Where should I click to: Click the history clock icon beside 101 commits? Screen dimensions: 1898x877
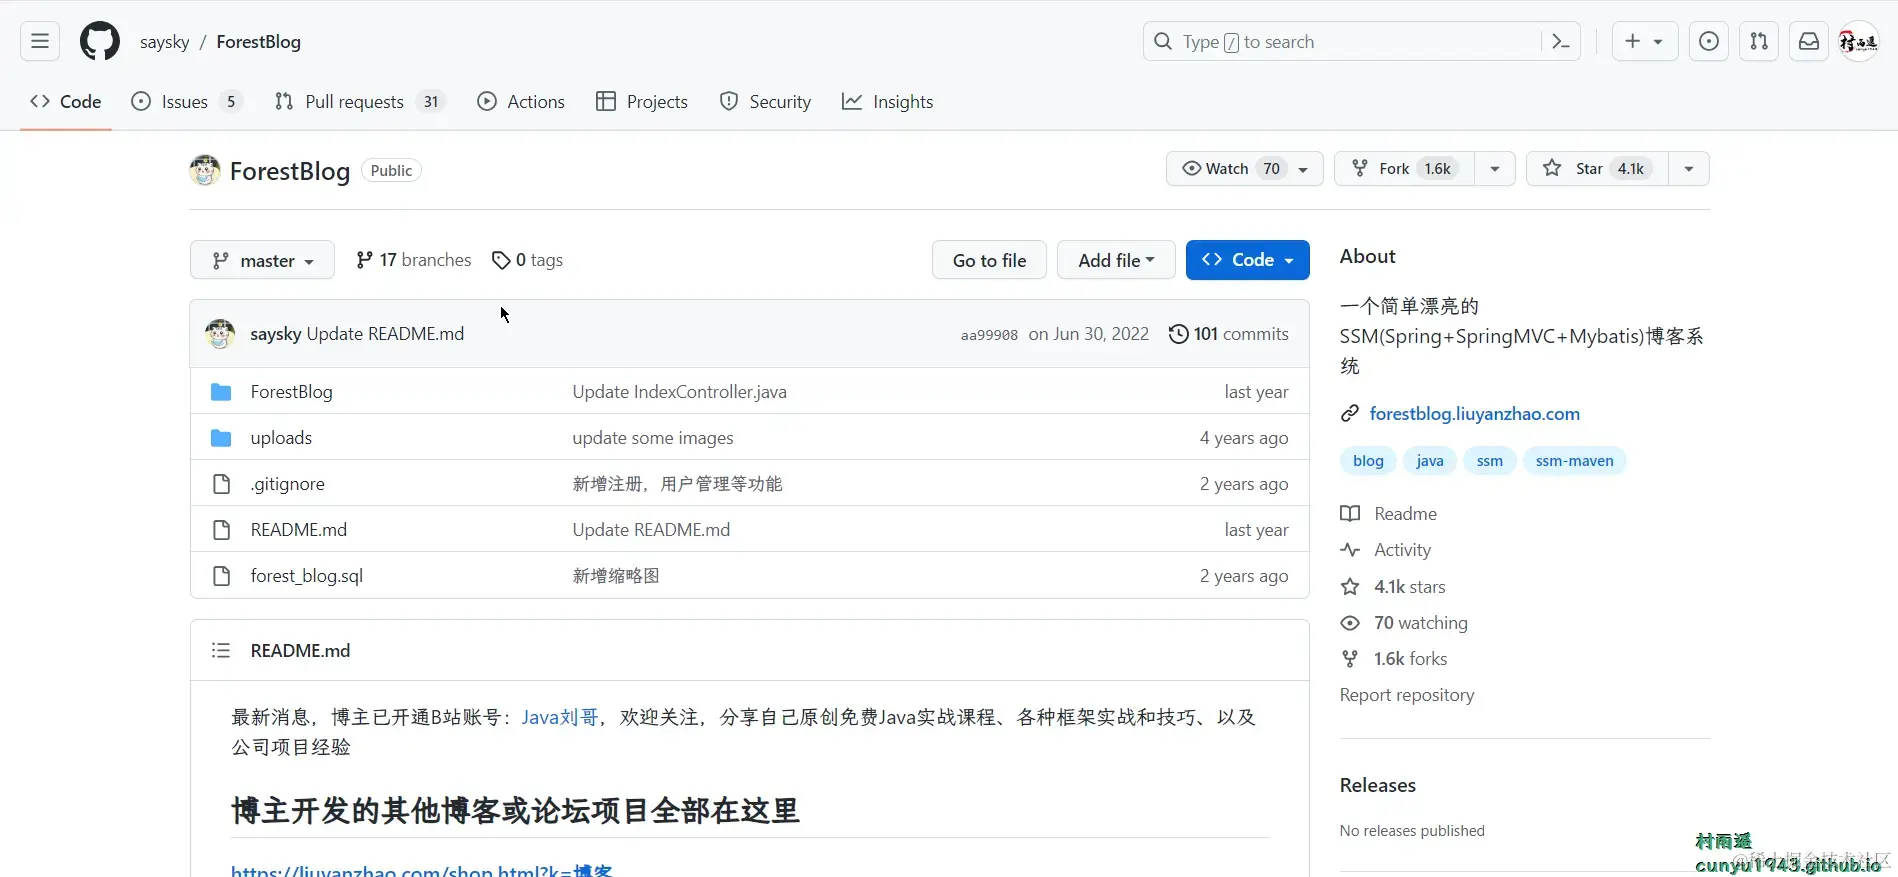pos(1179,334)
